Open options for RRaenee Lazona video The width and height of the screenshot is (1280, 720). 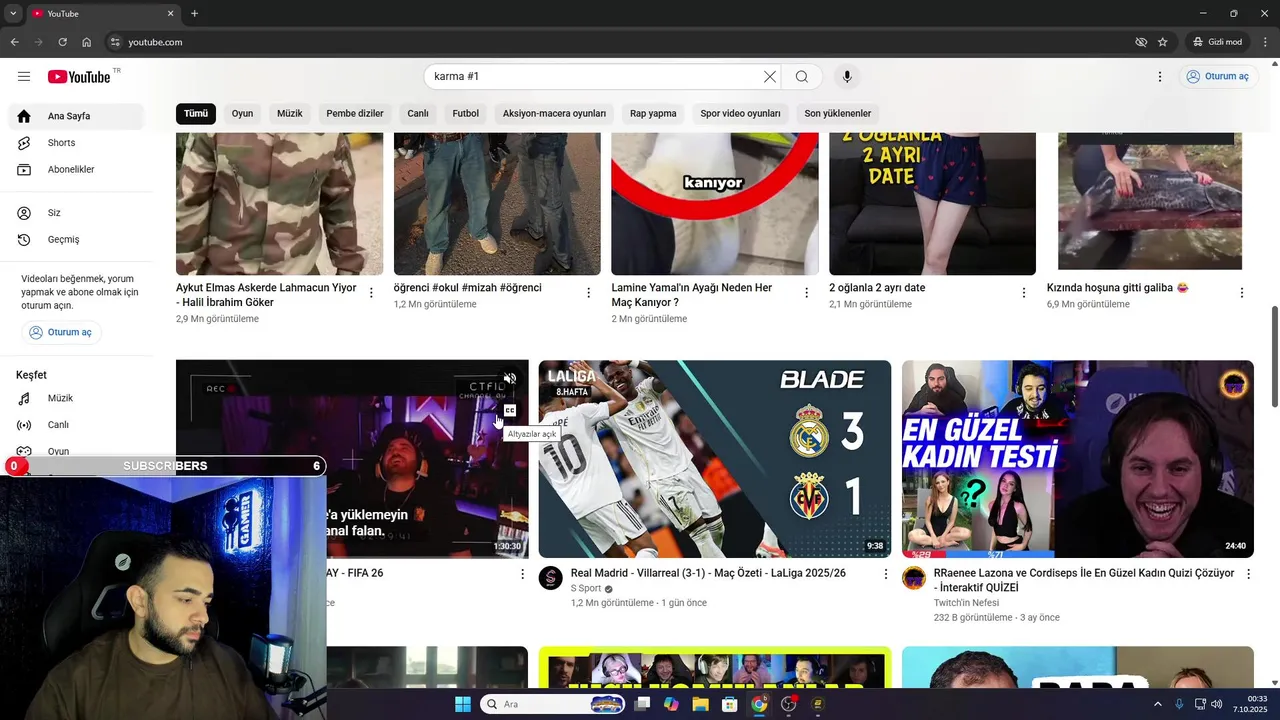1247,574
